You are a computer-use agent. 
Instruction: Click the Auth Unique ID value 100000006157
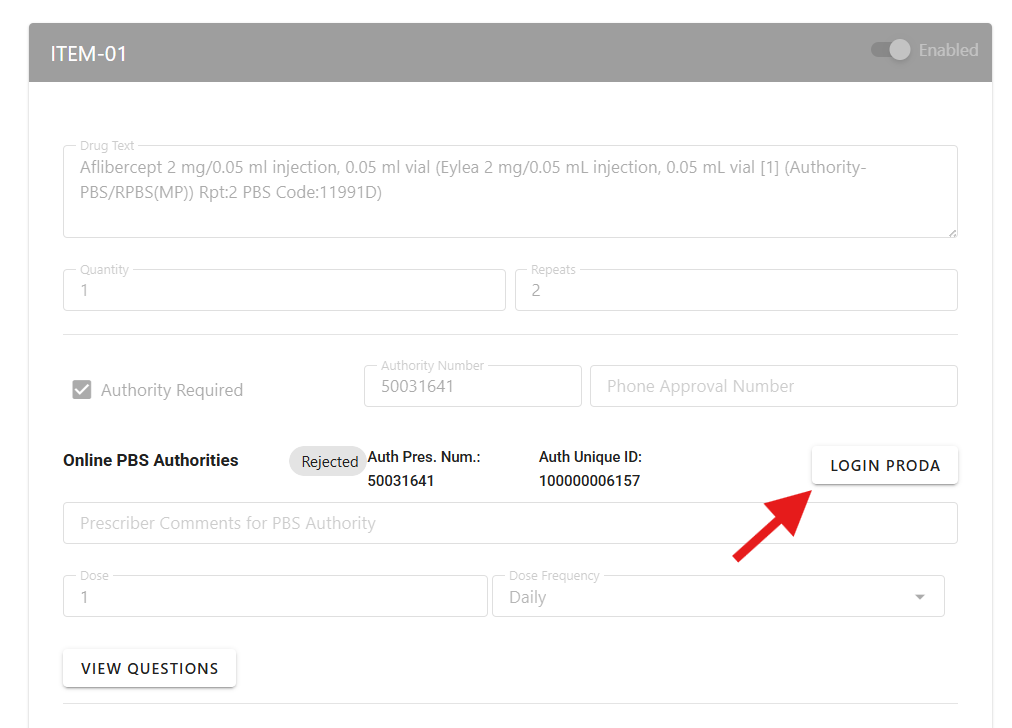pyautogui.click(x=589, y=481)
